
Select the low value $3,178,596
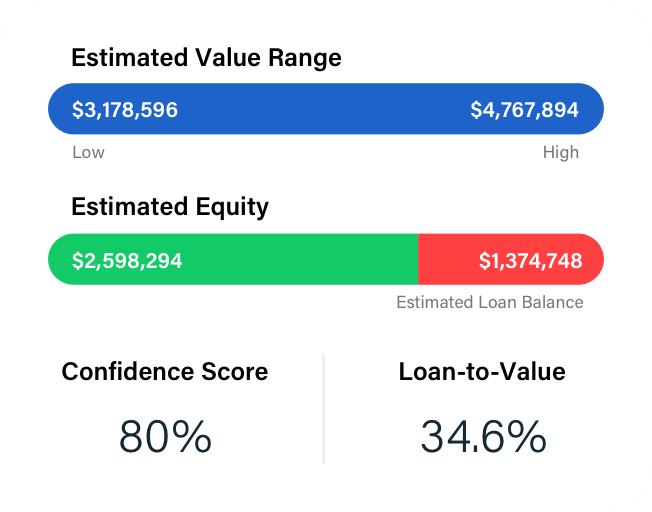point(125,109)
